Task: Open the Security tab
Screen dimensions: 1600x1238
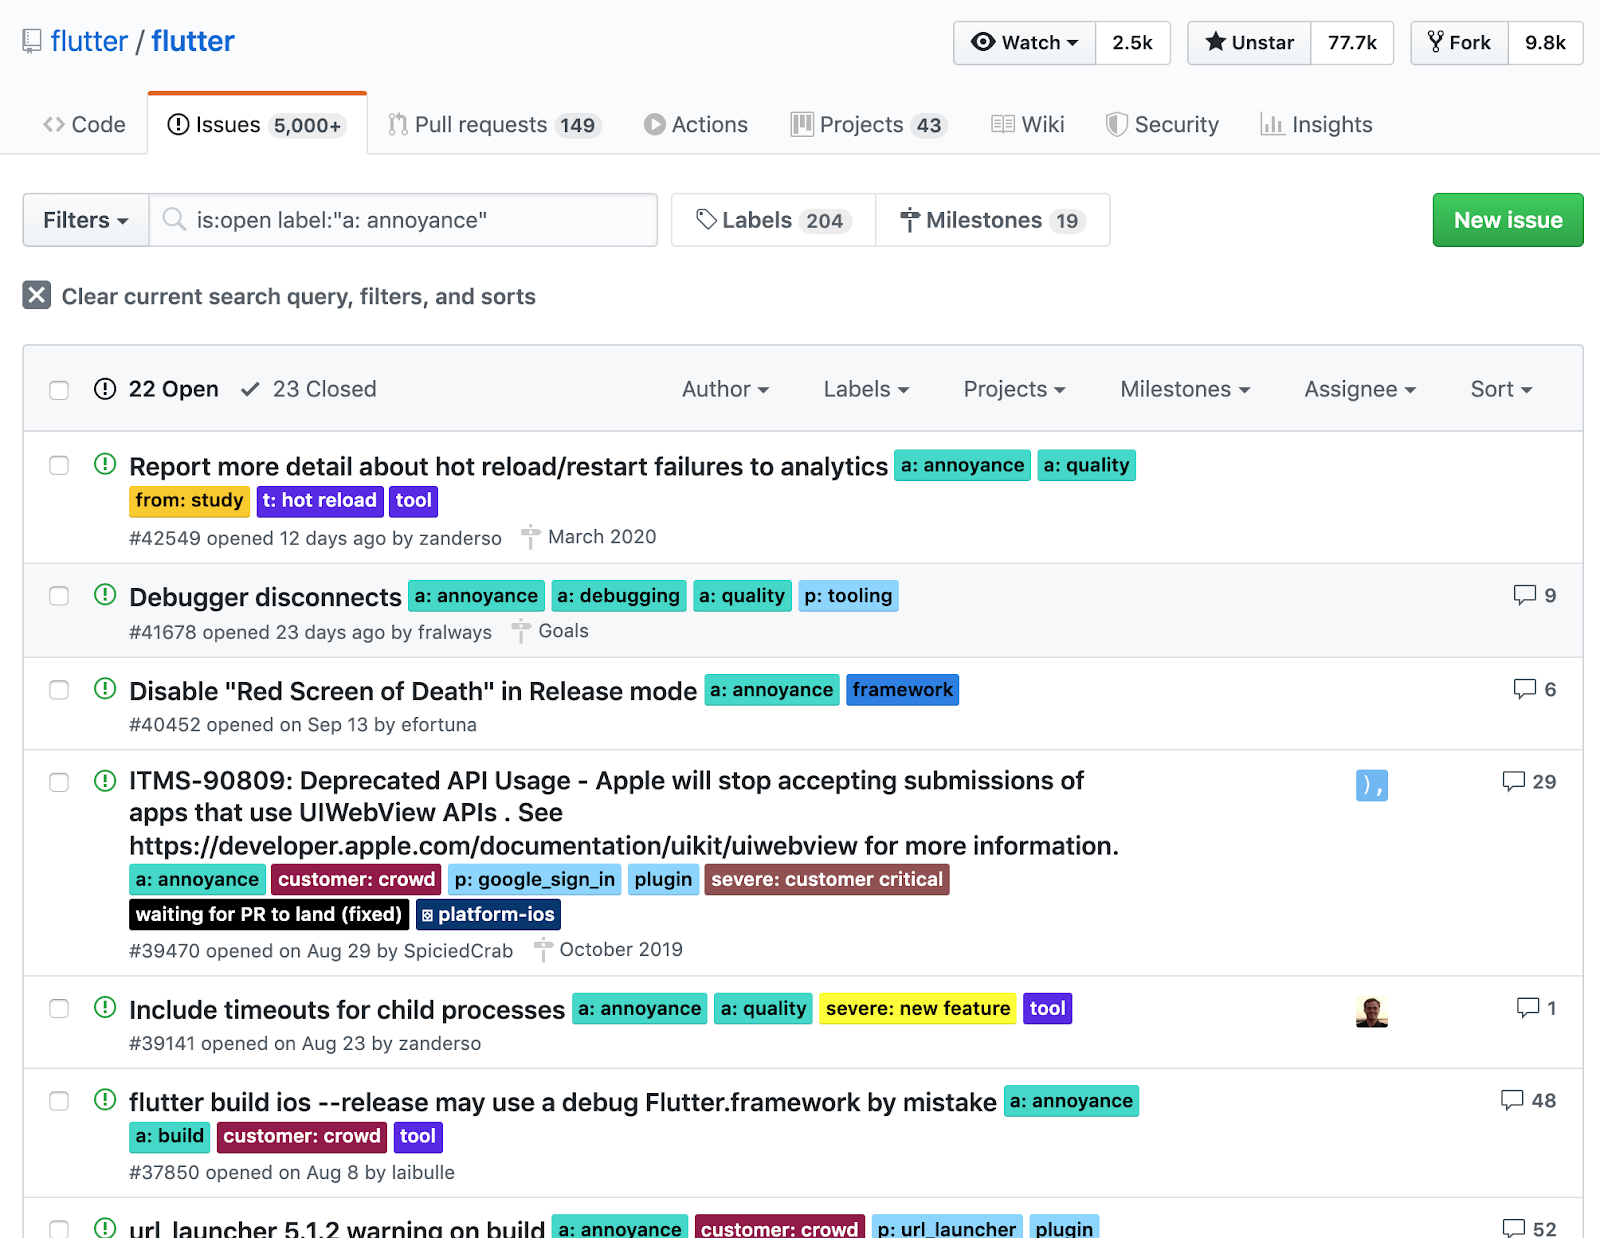Action: pos(1162,124)
